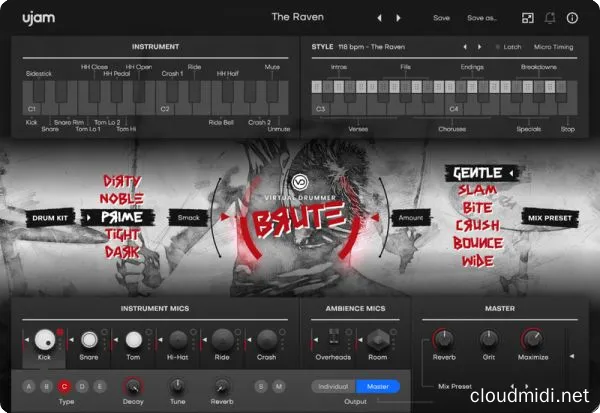Image resolution: width=600 pixels, height=413 pixels.
Task: Click the Smack label
Action: tap(189, 217)
